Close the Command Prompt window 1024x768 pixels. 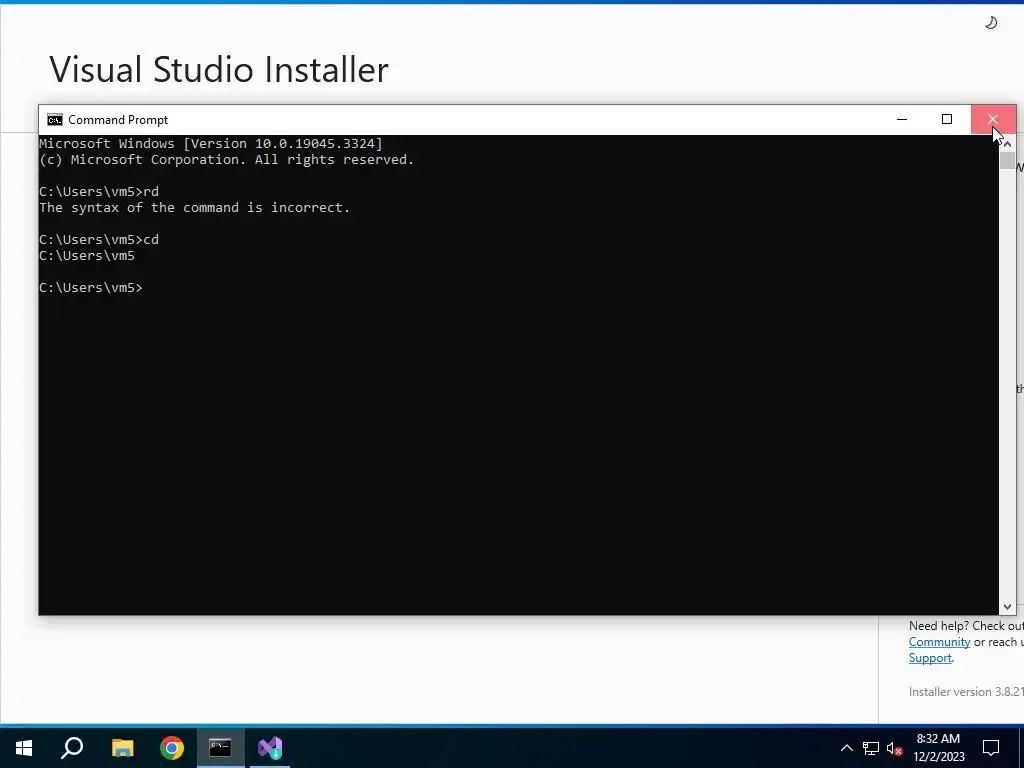[x=993, y=119]
